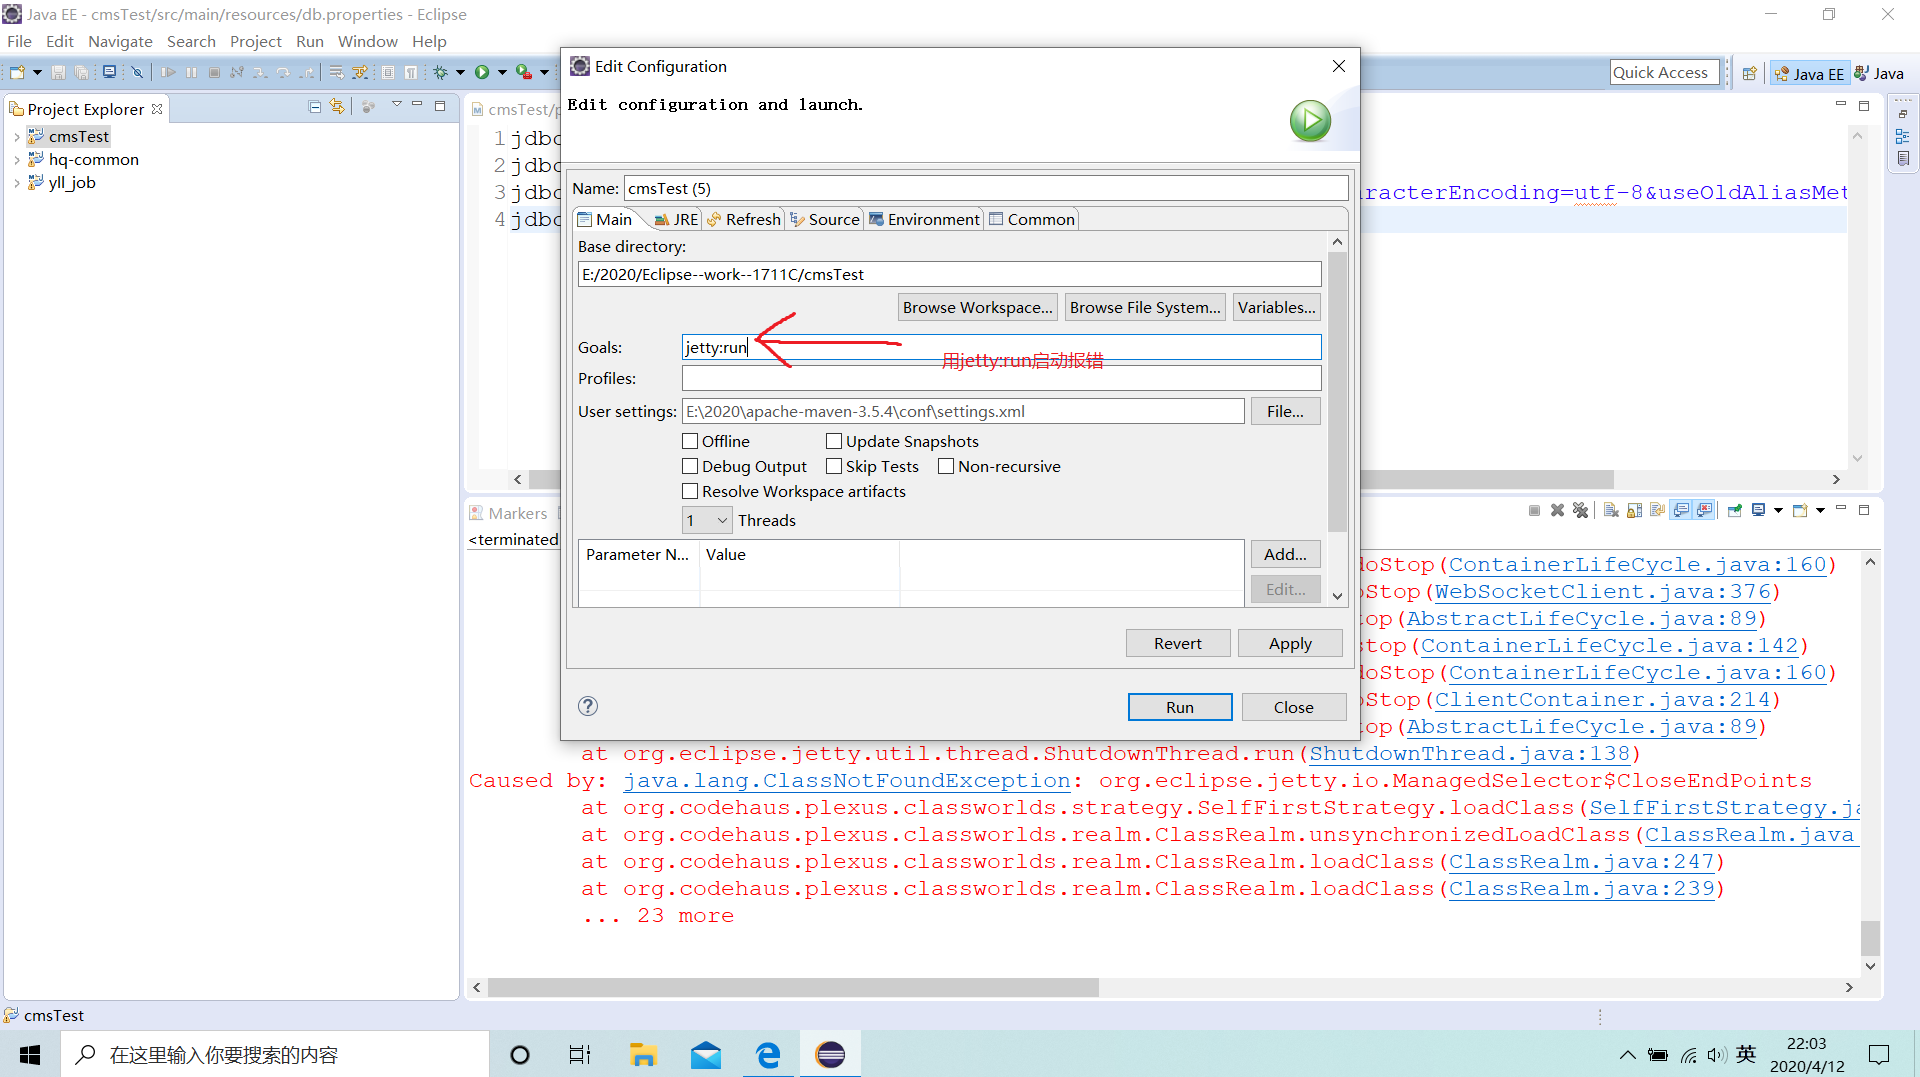Enable the Offline checkbox
This screenshot has width=1920, height=1077.
coord(690,441)
